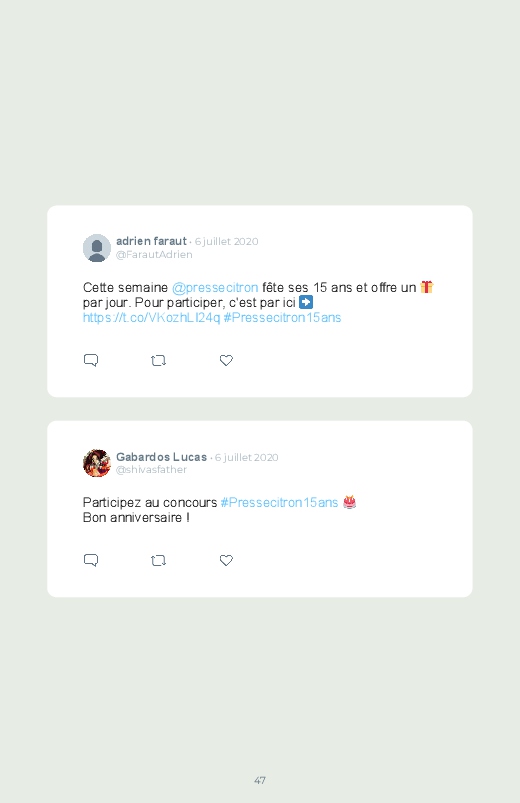Click the @pressecitron mention

215,288
